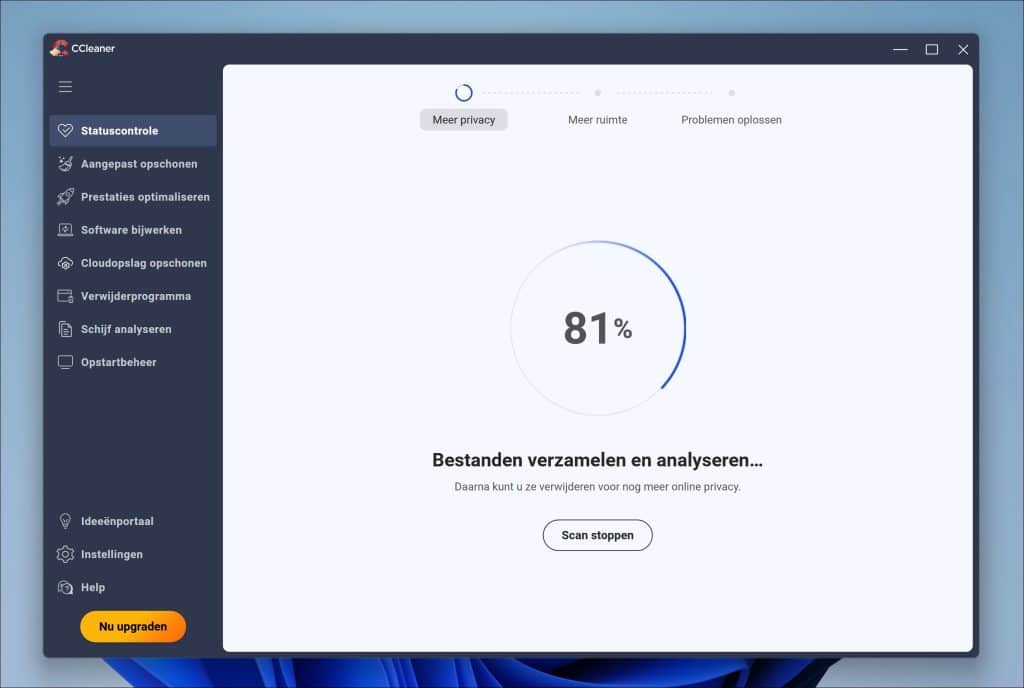This screenshot has width=1024, height=688.
Task: Click the Statuscontrole heart icon
Action: [65, 131]
